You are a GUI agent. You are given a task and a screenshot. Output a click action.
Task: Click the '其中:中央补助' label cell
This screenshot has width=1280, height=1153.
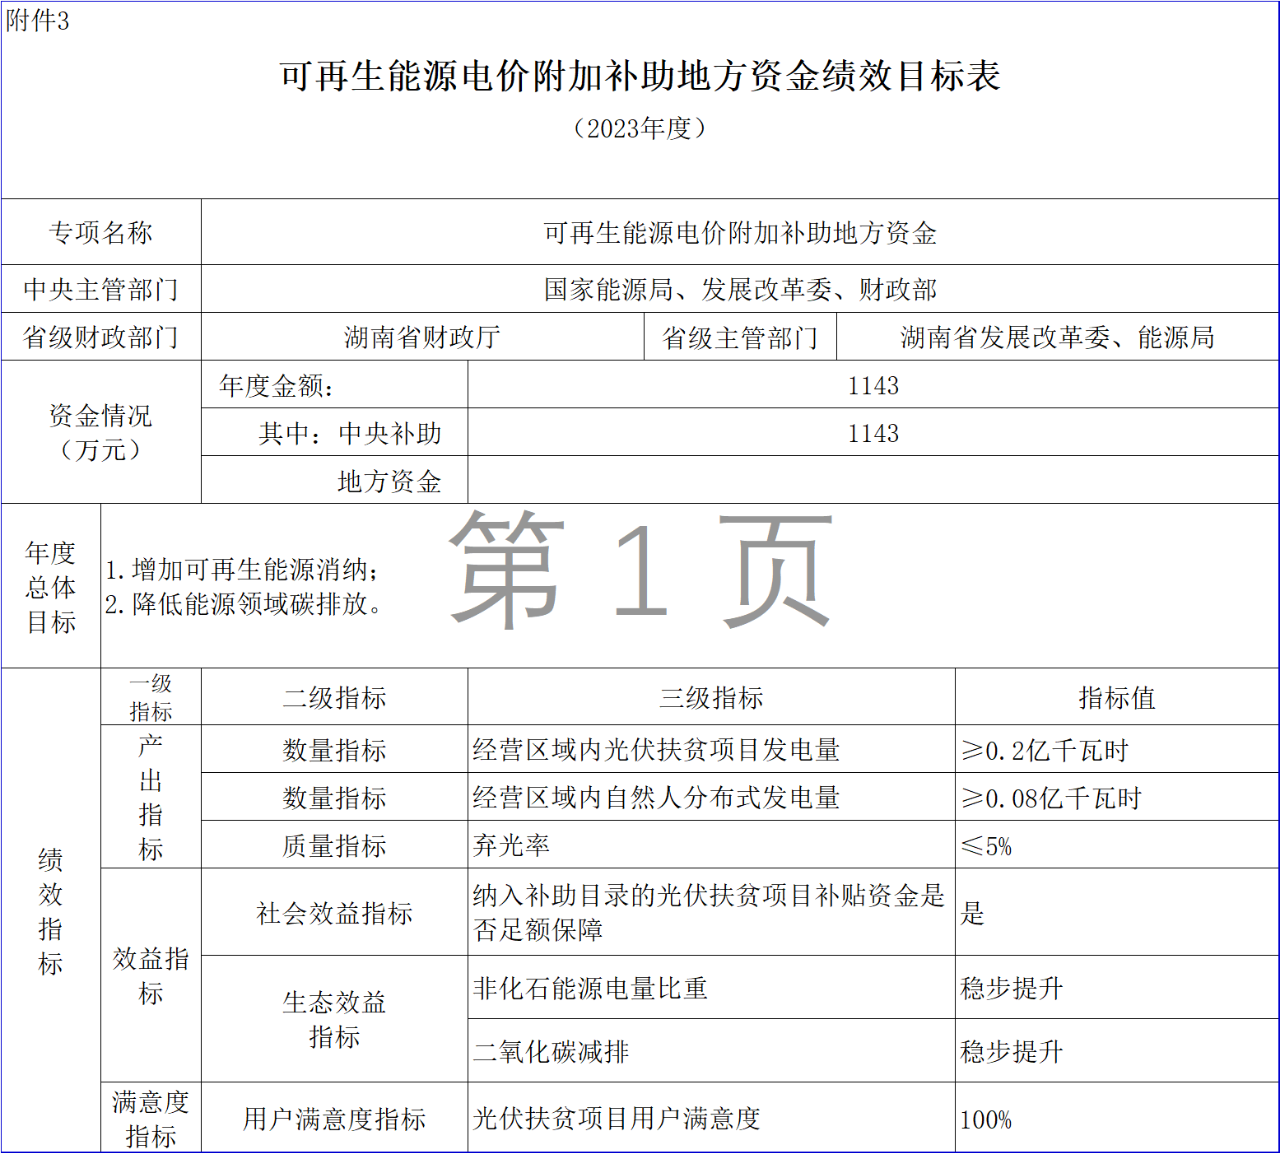coord(334,432)
